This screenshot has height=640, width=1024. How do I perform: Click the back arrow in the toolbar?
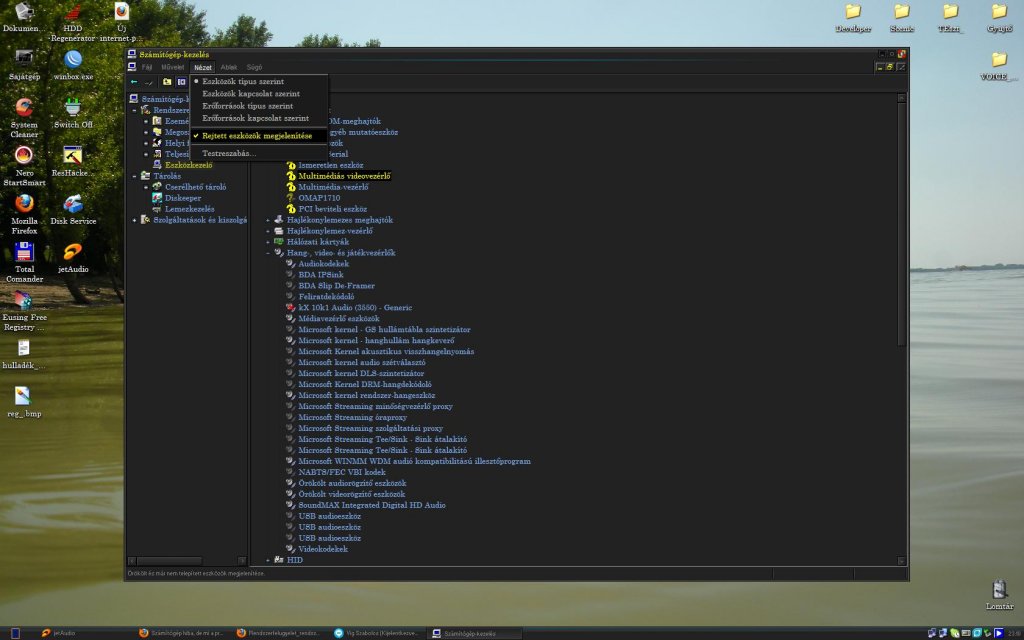134,82
